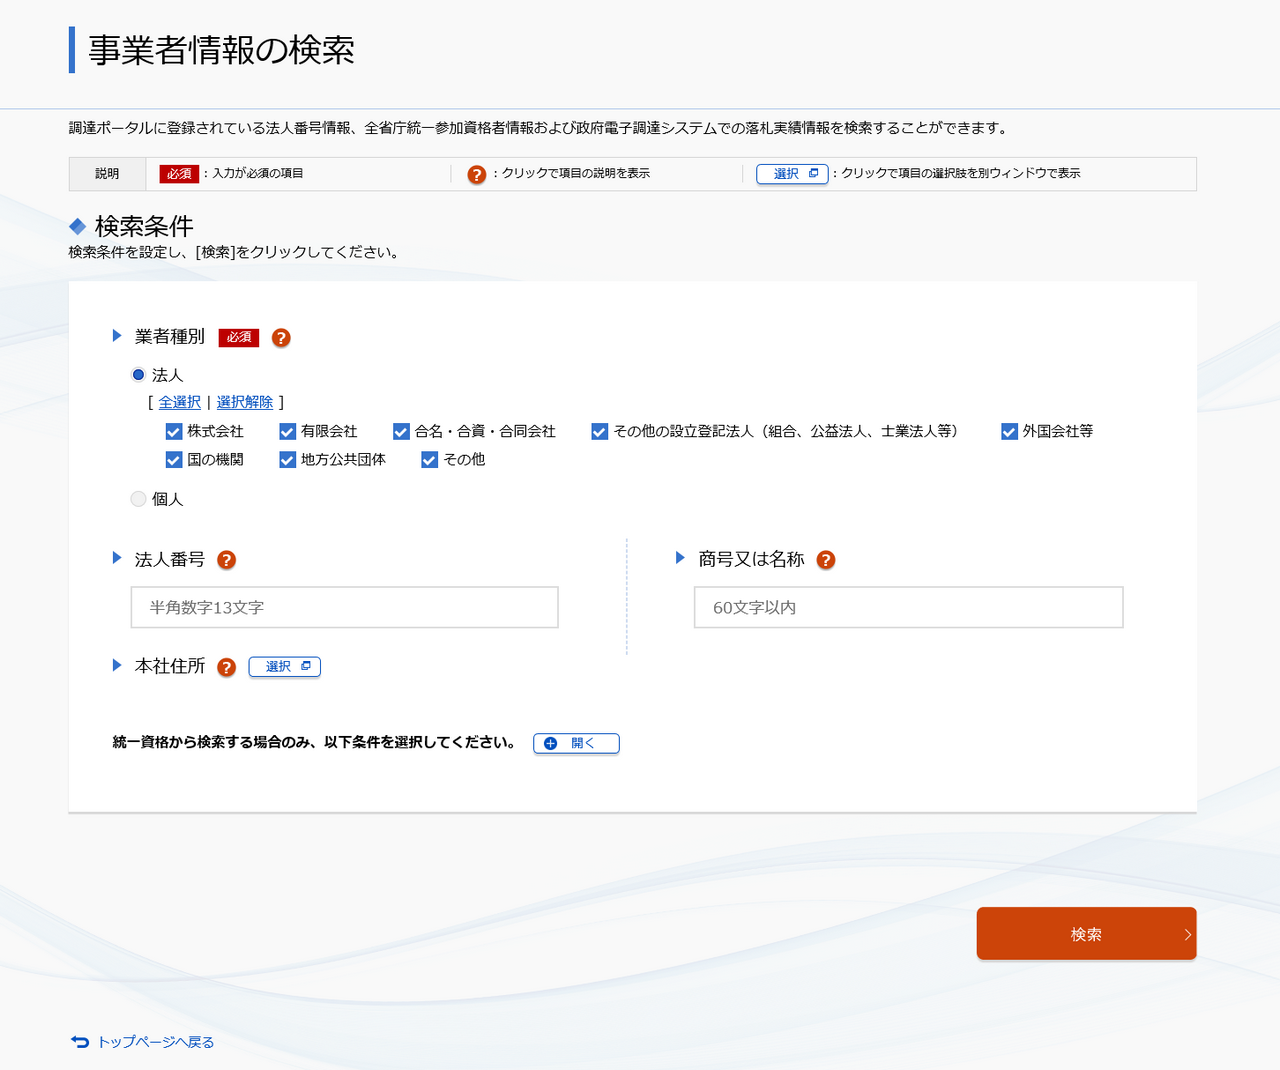Click help icon beside 法人番号 label
The image size is (1280, 1070).
[227, 560]
